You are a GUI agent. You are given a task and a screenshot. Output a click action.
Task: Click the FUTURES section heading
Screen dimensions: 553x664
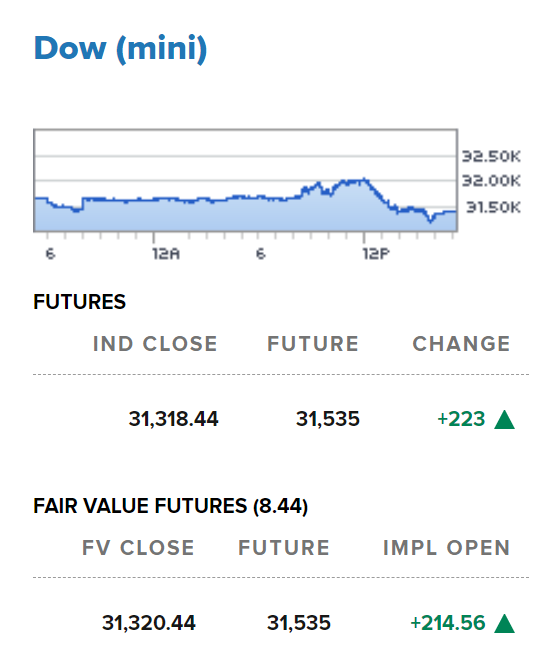point(80,302)
